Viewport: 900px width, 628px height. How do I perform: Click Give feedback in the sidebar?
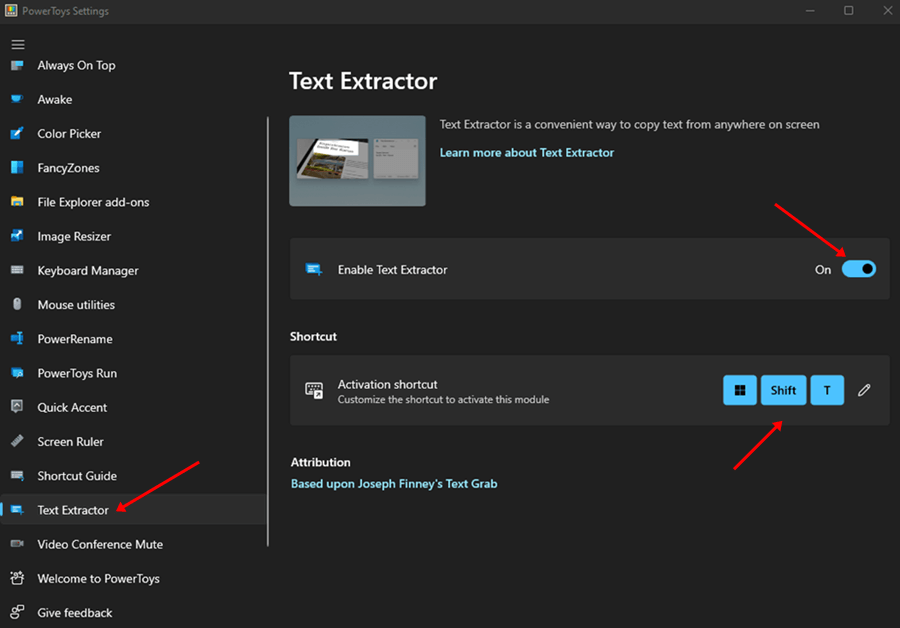(x=75, y=613)
